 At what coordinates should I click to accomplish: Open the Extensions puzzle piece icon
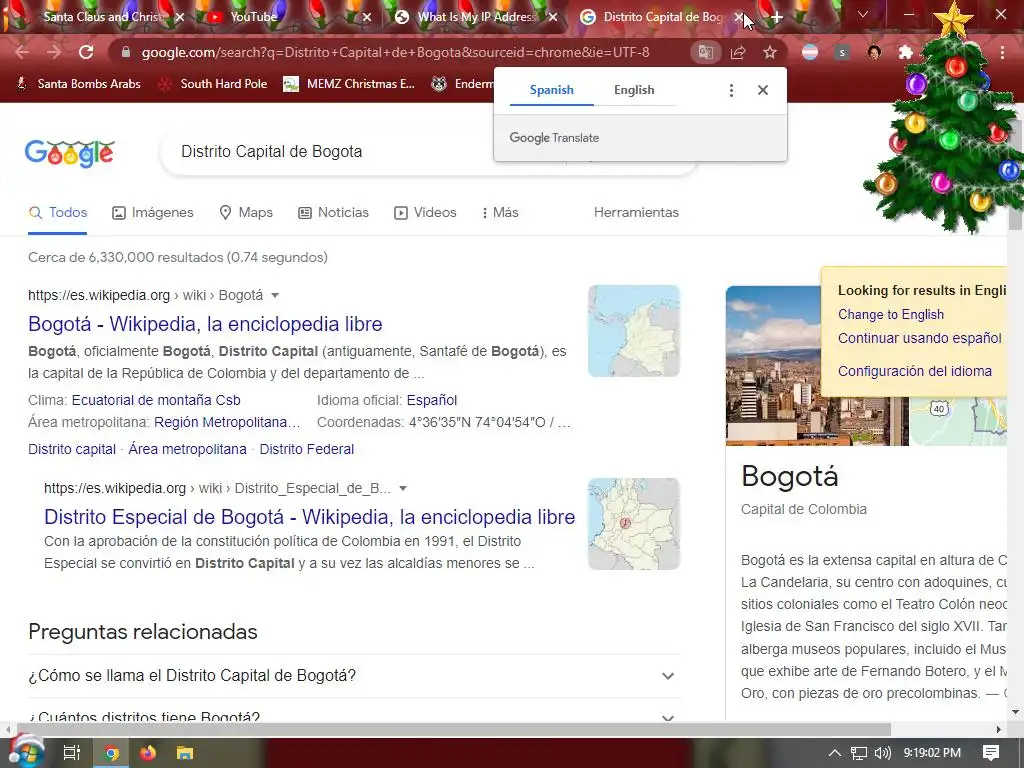pyautogui.click(x=906, y=52)
